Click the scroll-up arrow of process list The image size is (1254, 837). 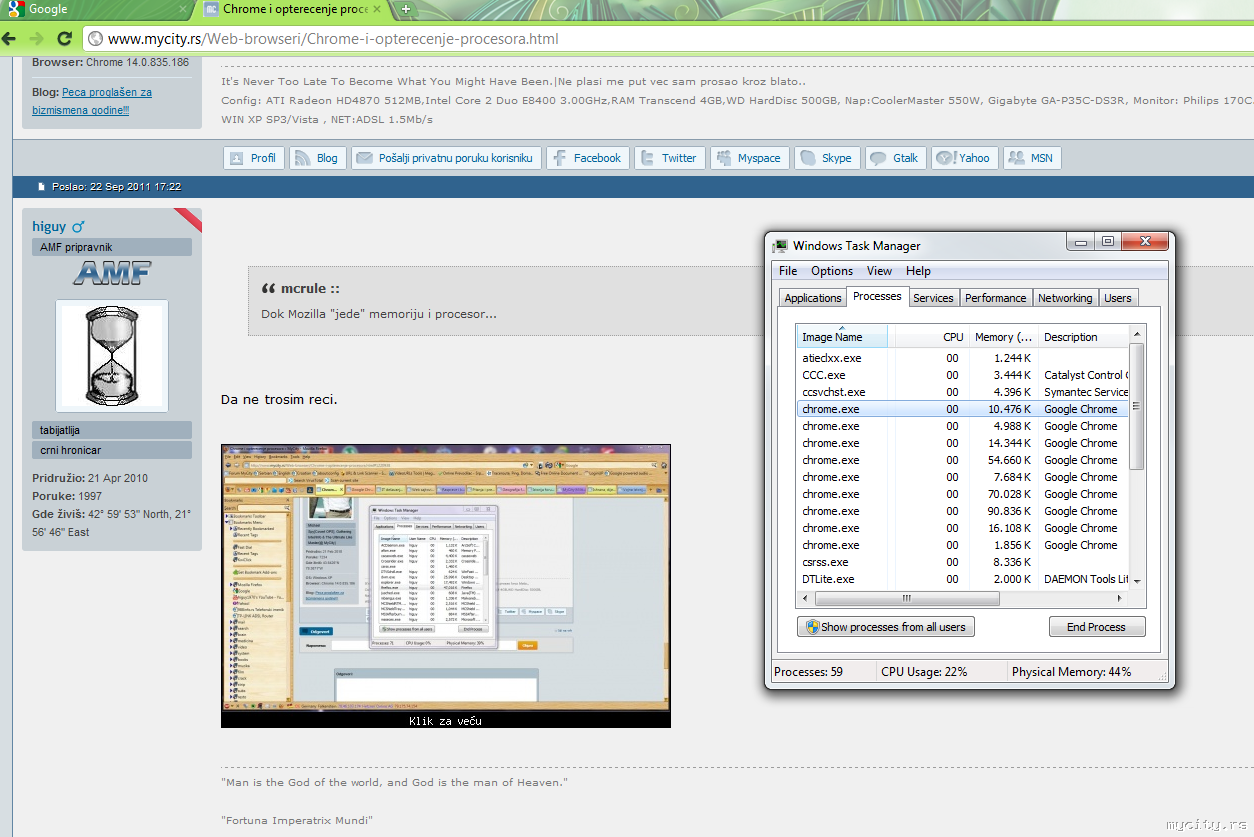[1137, 334]
